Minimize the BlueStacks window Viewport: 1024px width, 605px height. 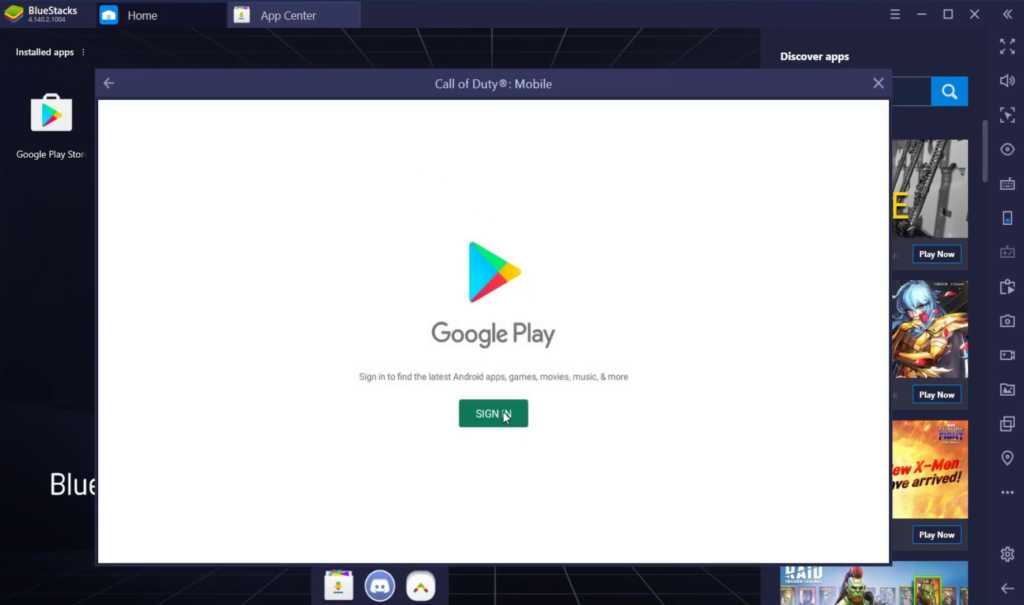921,14
